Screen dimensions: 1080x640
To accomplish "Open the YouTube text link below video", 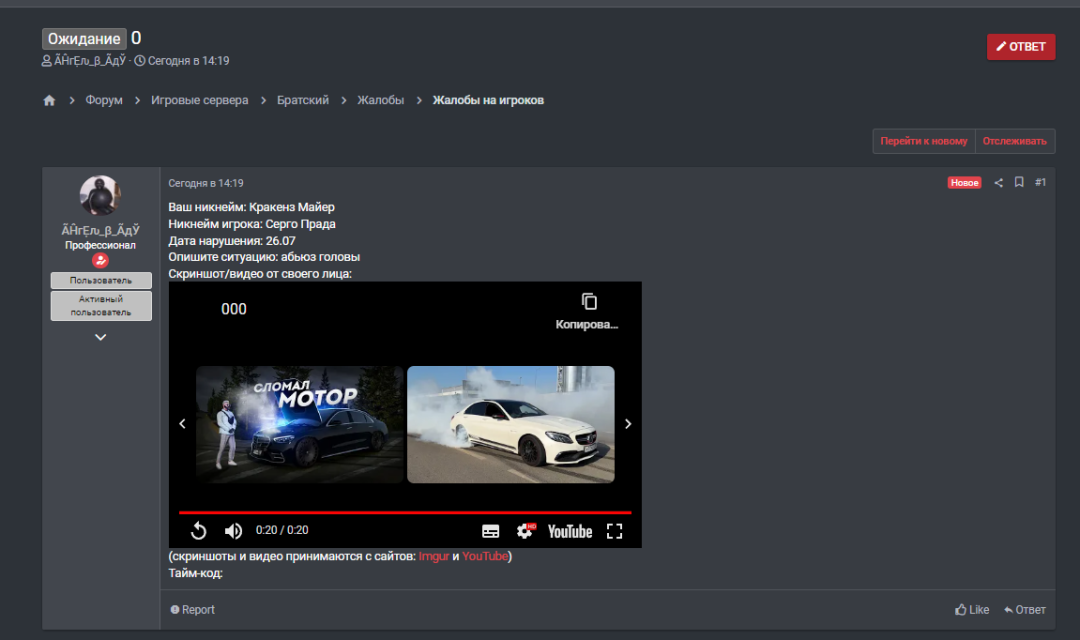I will coord(485,556).
